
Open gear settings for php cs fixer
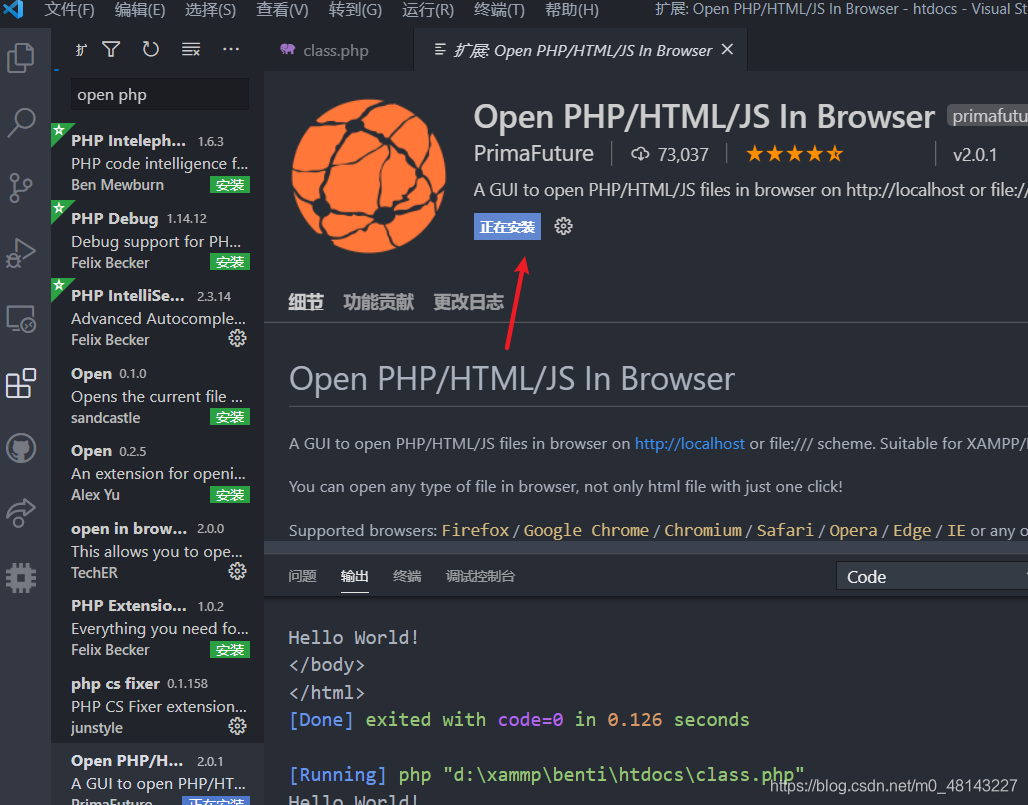point(237,726)
